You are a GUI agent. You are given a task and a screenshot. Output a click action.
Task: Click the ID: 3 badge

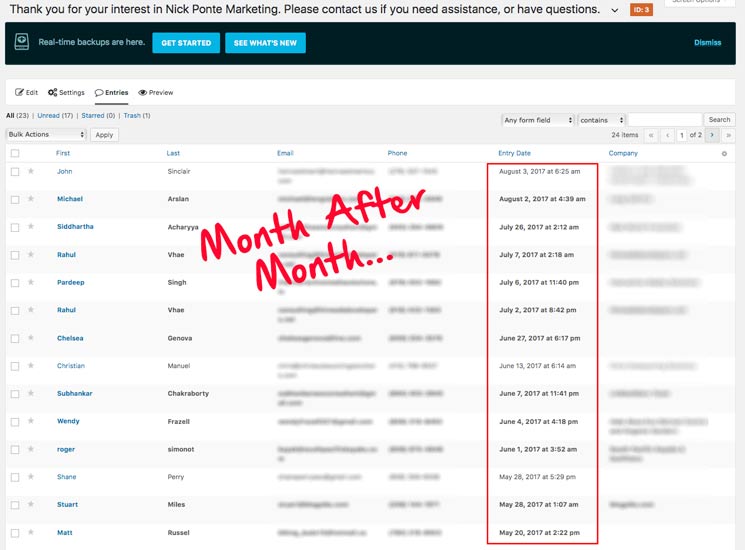click(641, 9)
